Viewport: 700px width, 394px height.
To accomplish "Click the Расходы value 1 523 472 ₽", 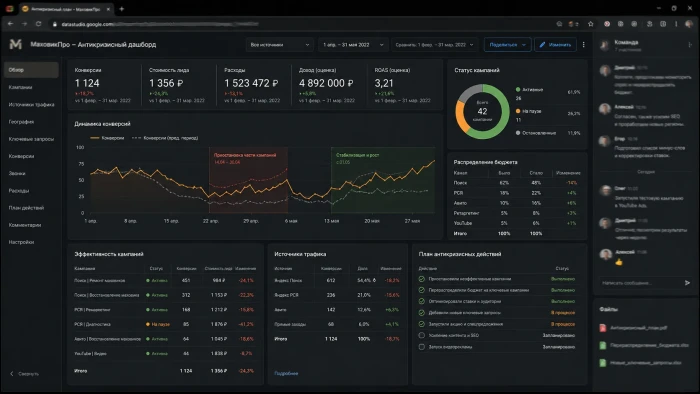I will 251,83.
